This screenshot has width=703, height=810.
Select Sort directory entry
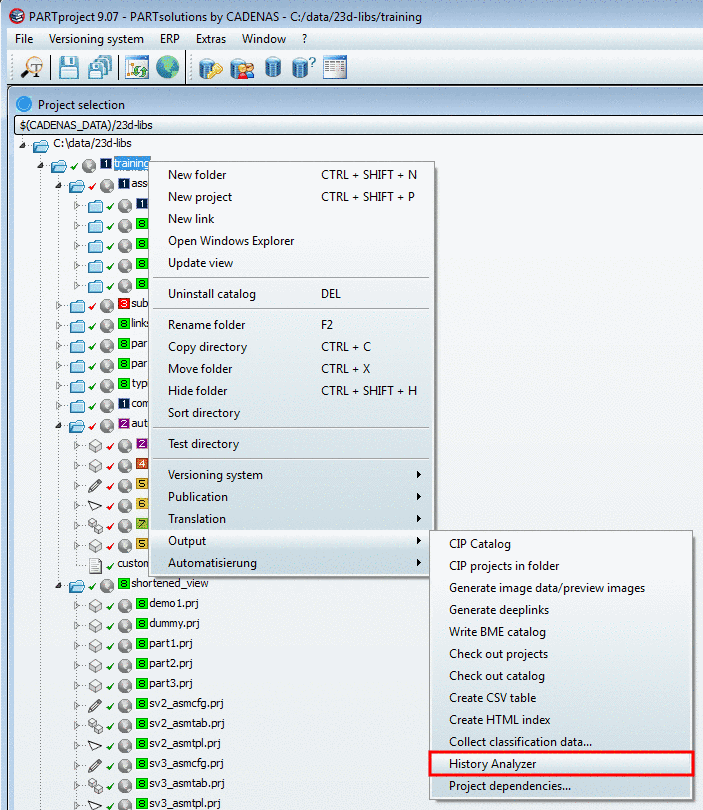tap(291, 413)
